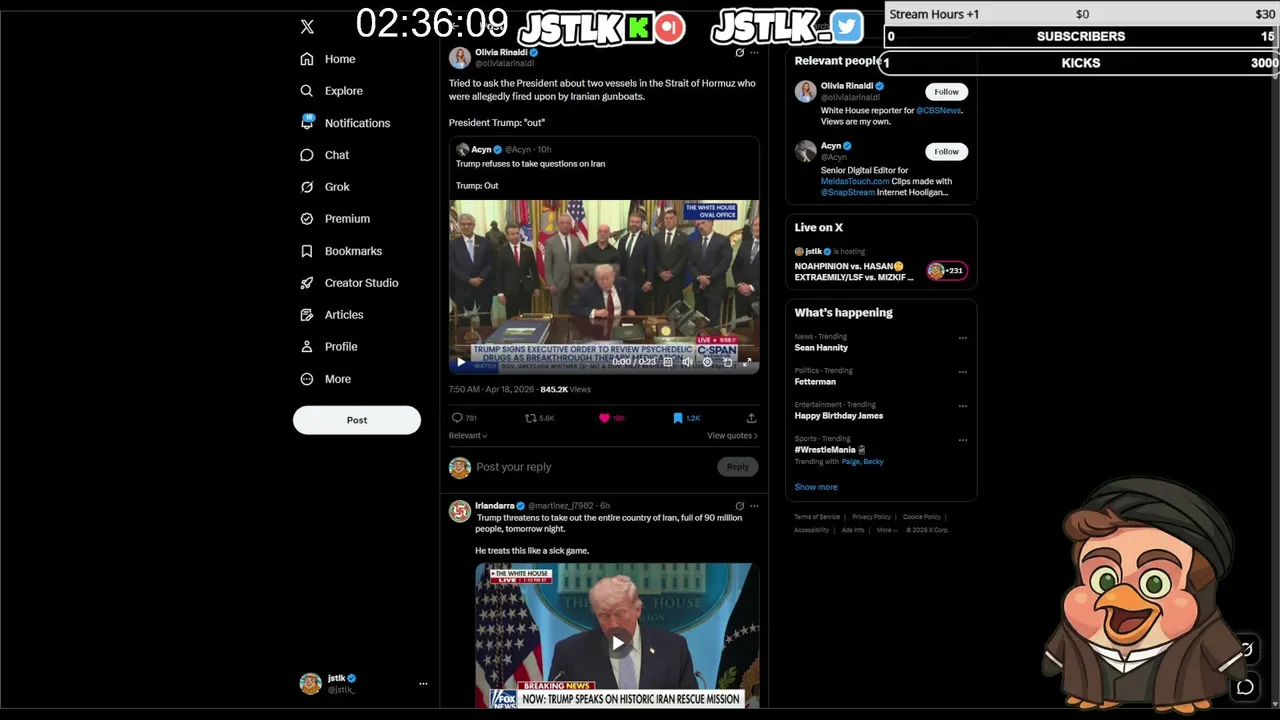Join the Live on X space showing +231

(x=946, y=270)
